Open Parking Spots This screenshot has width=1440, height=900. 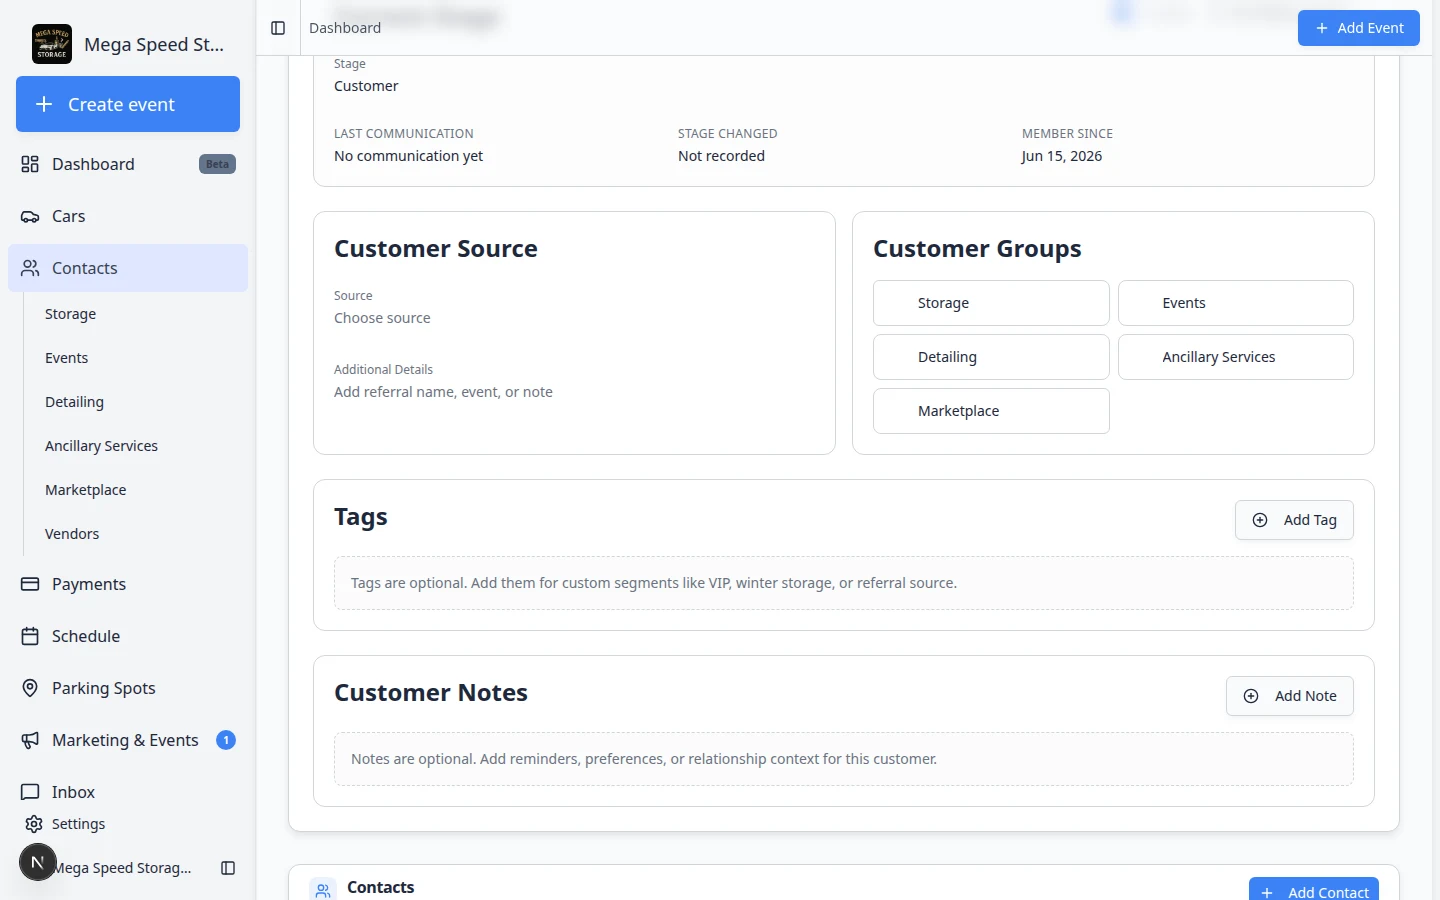pos(128,688)
